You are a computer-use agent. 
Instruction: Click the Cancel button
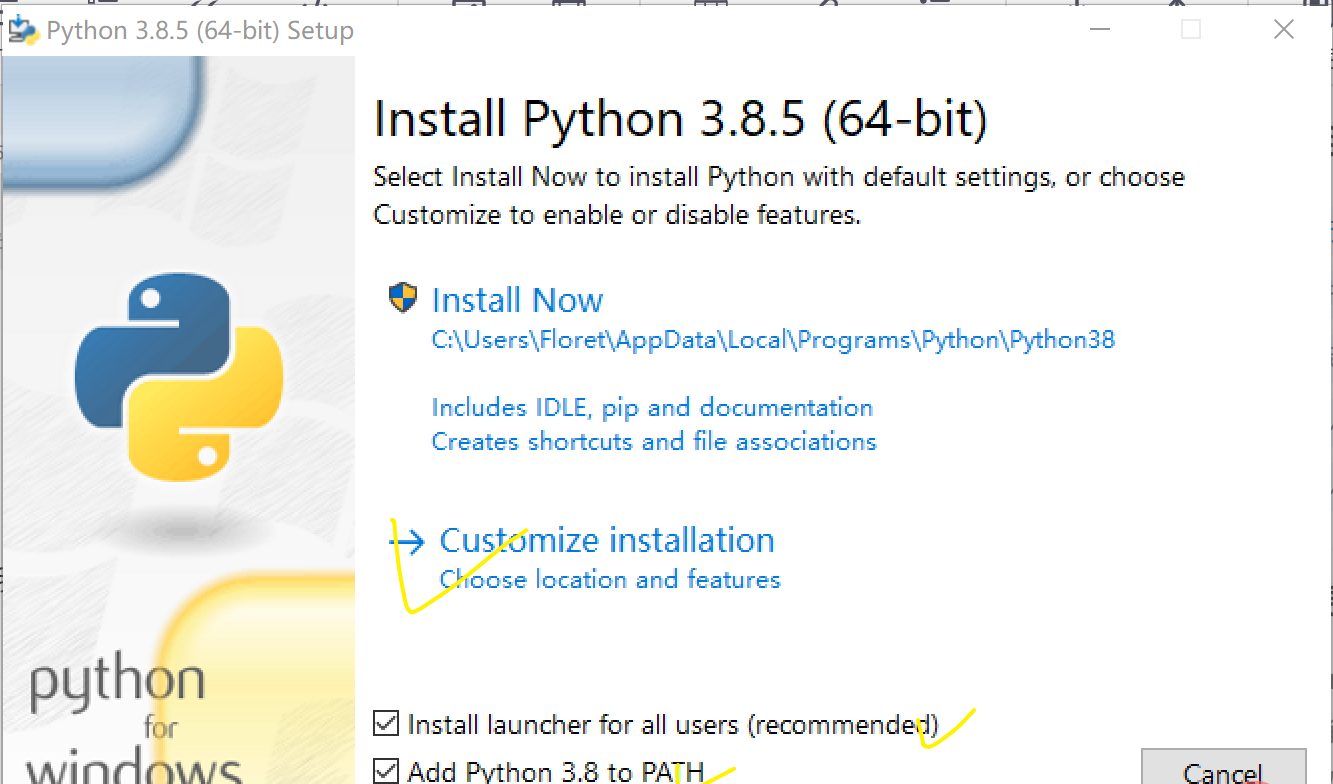tap(1223, 768)
